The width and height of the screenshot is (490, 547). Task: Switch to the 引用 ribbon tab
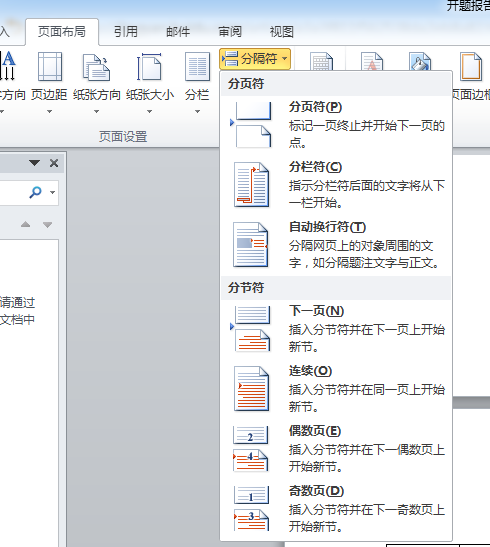126,32
